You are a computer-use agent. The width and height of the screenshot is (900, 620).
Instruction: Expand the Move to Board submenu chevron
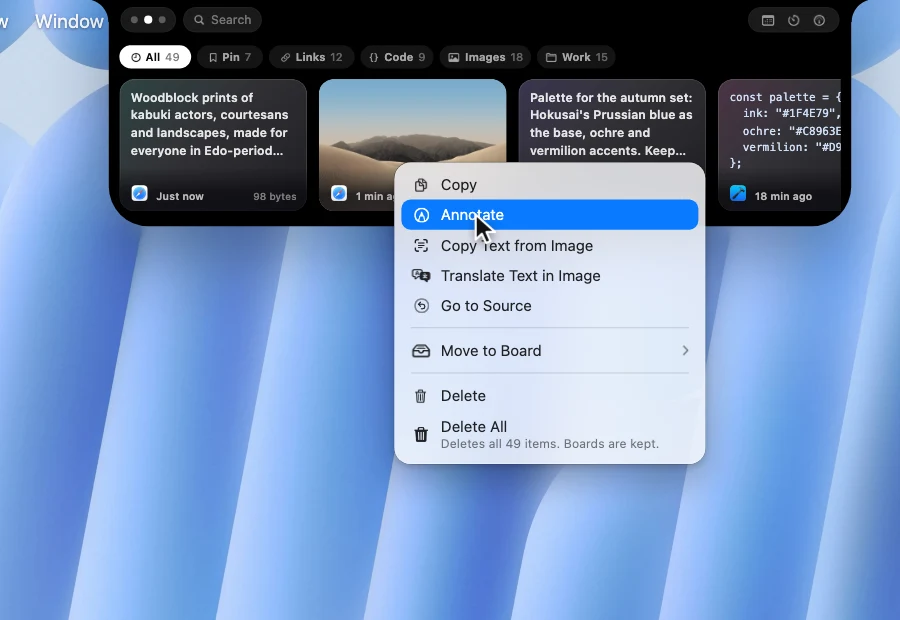(685, 351)
